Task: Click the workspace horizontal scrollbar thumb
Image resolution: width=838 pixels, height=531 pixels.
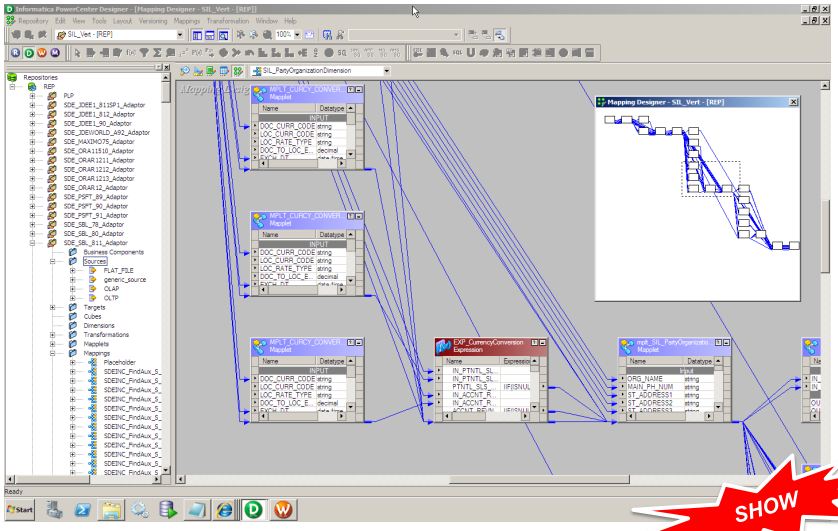Action: coord(539,479)
